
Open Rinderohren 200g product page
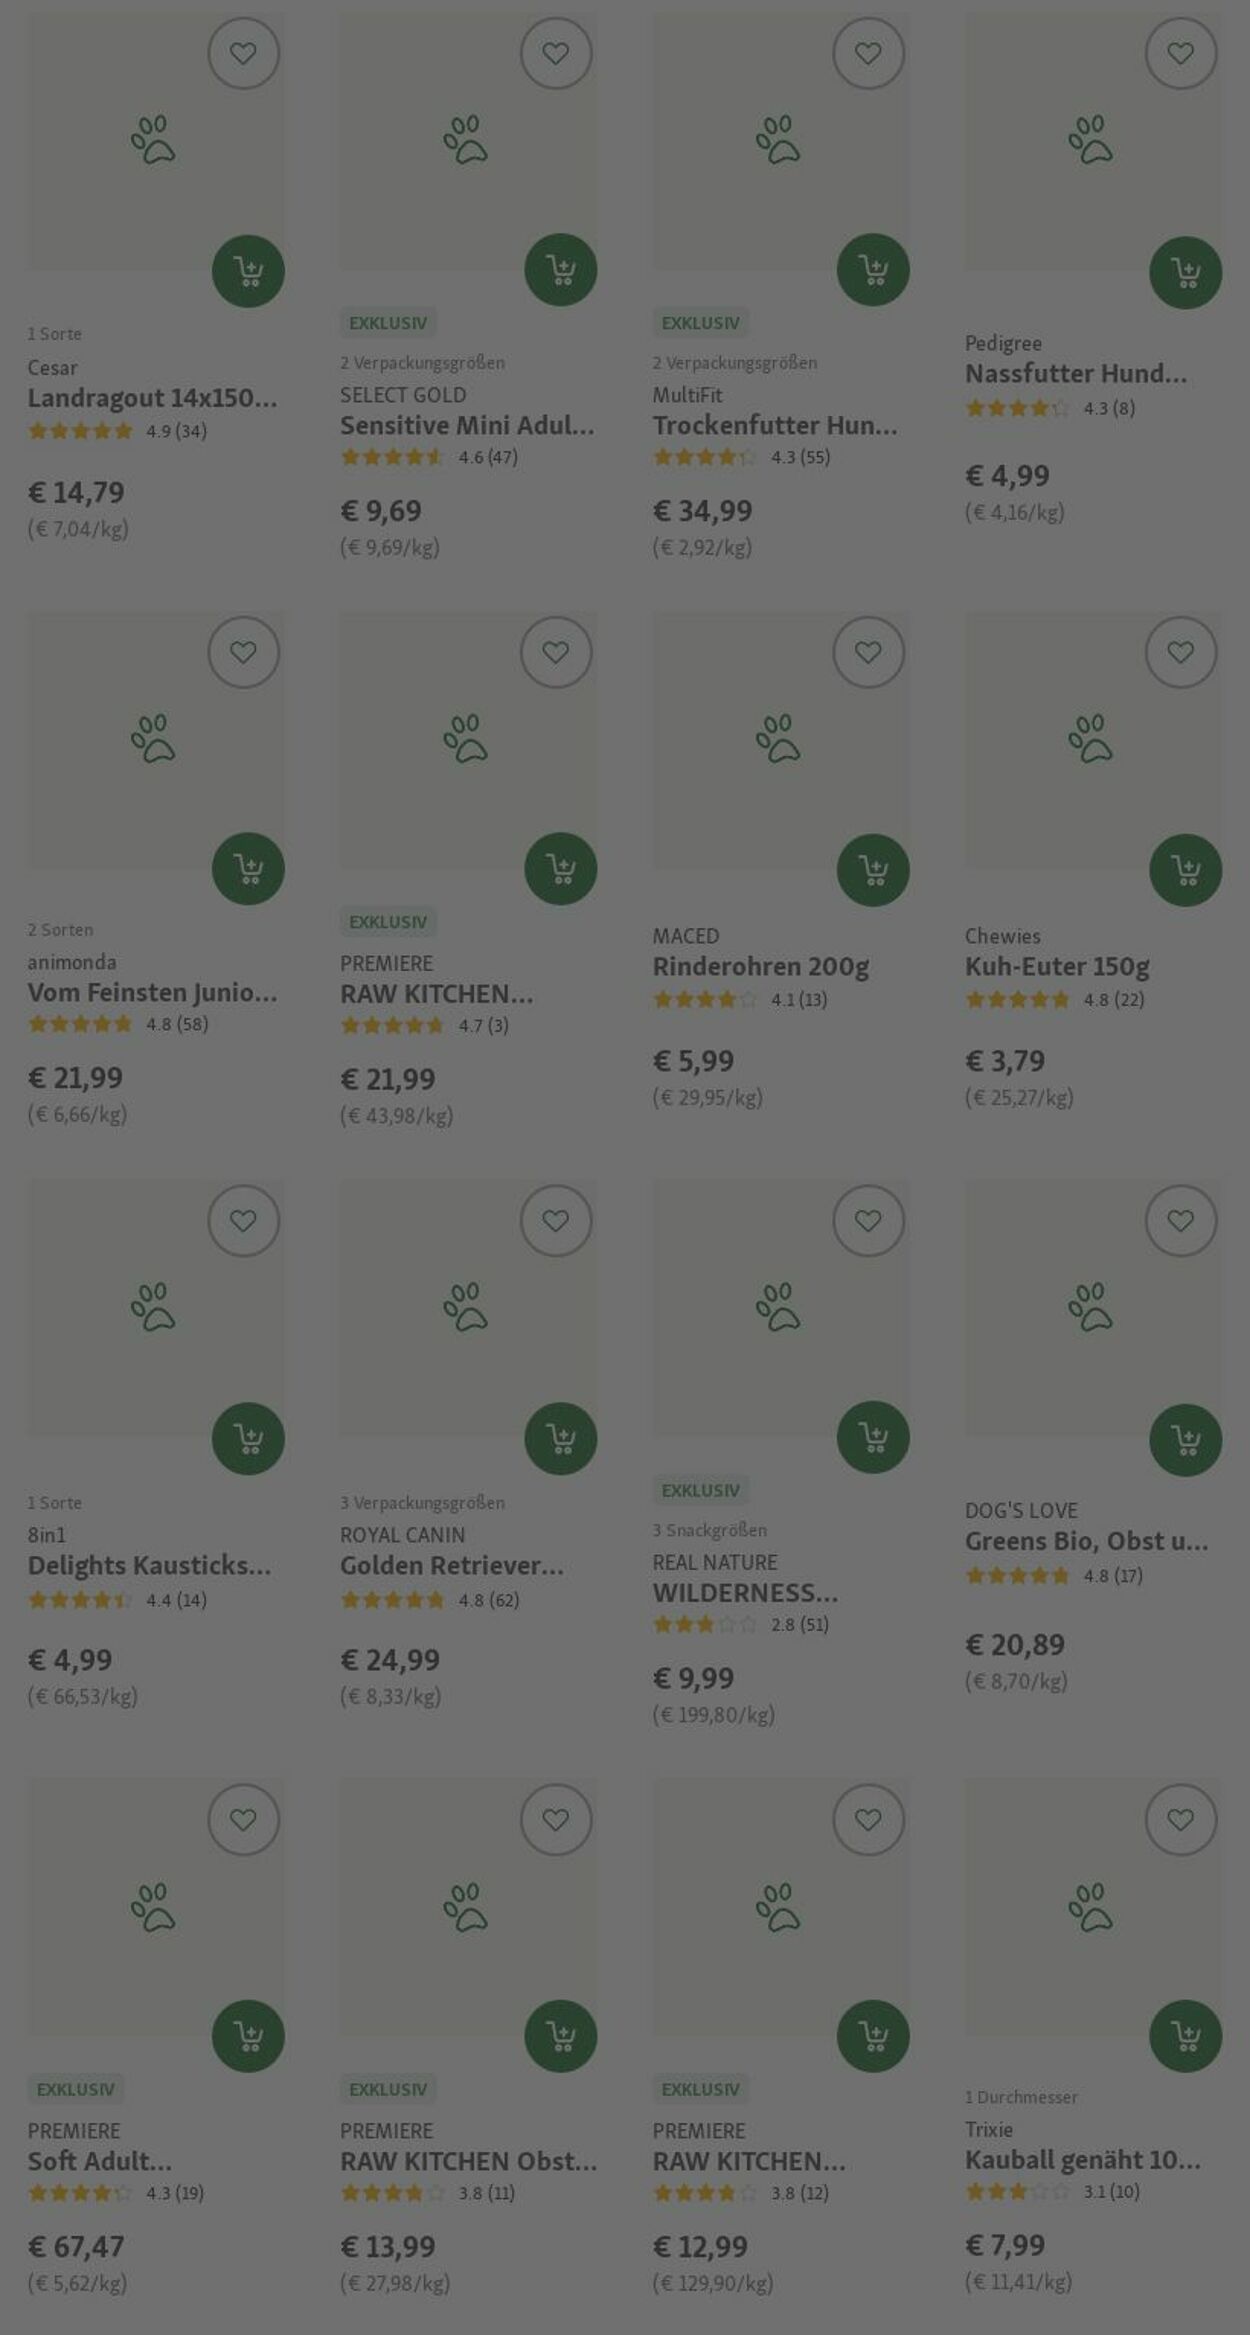point(761,967)
